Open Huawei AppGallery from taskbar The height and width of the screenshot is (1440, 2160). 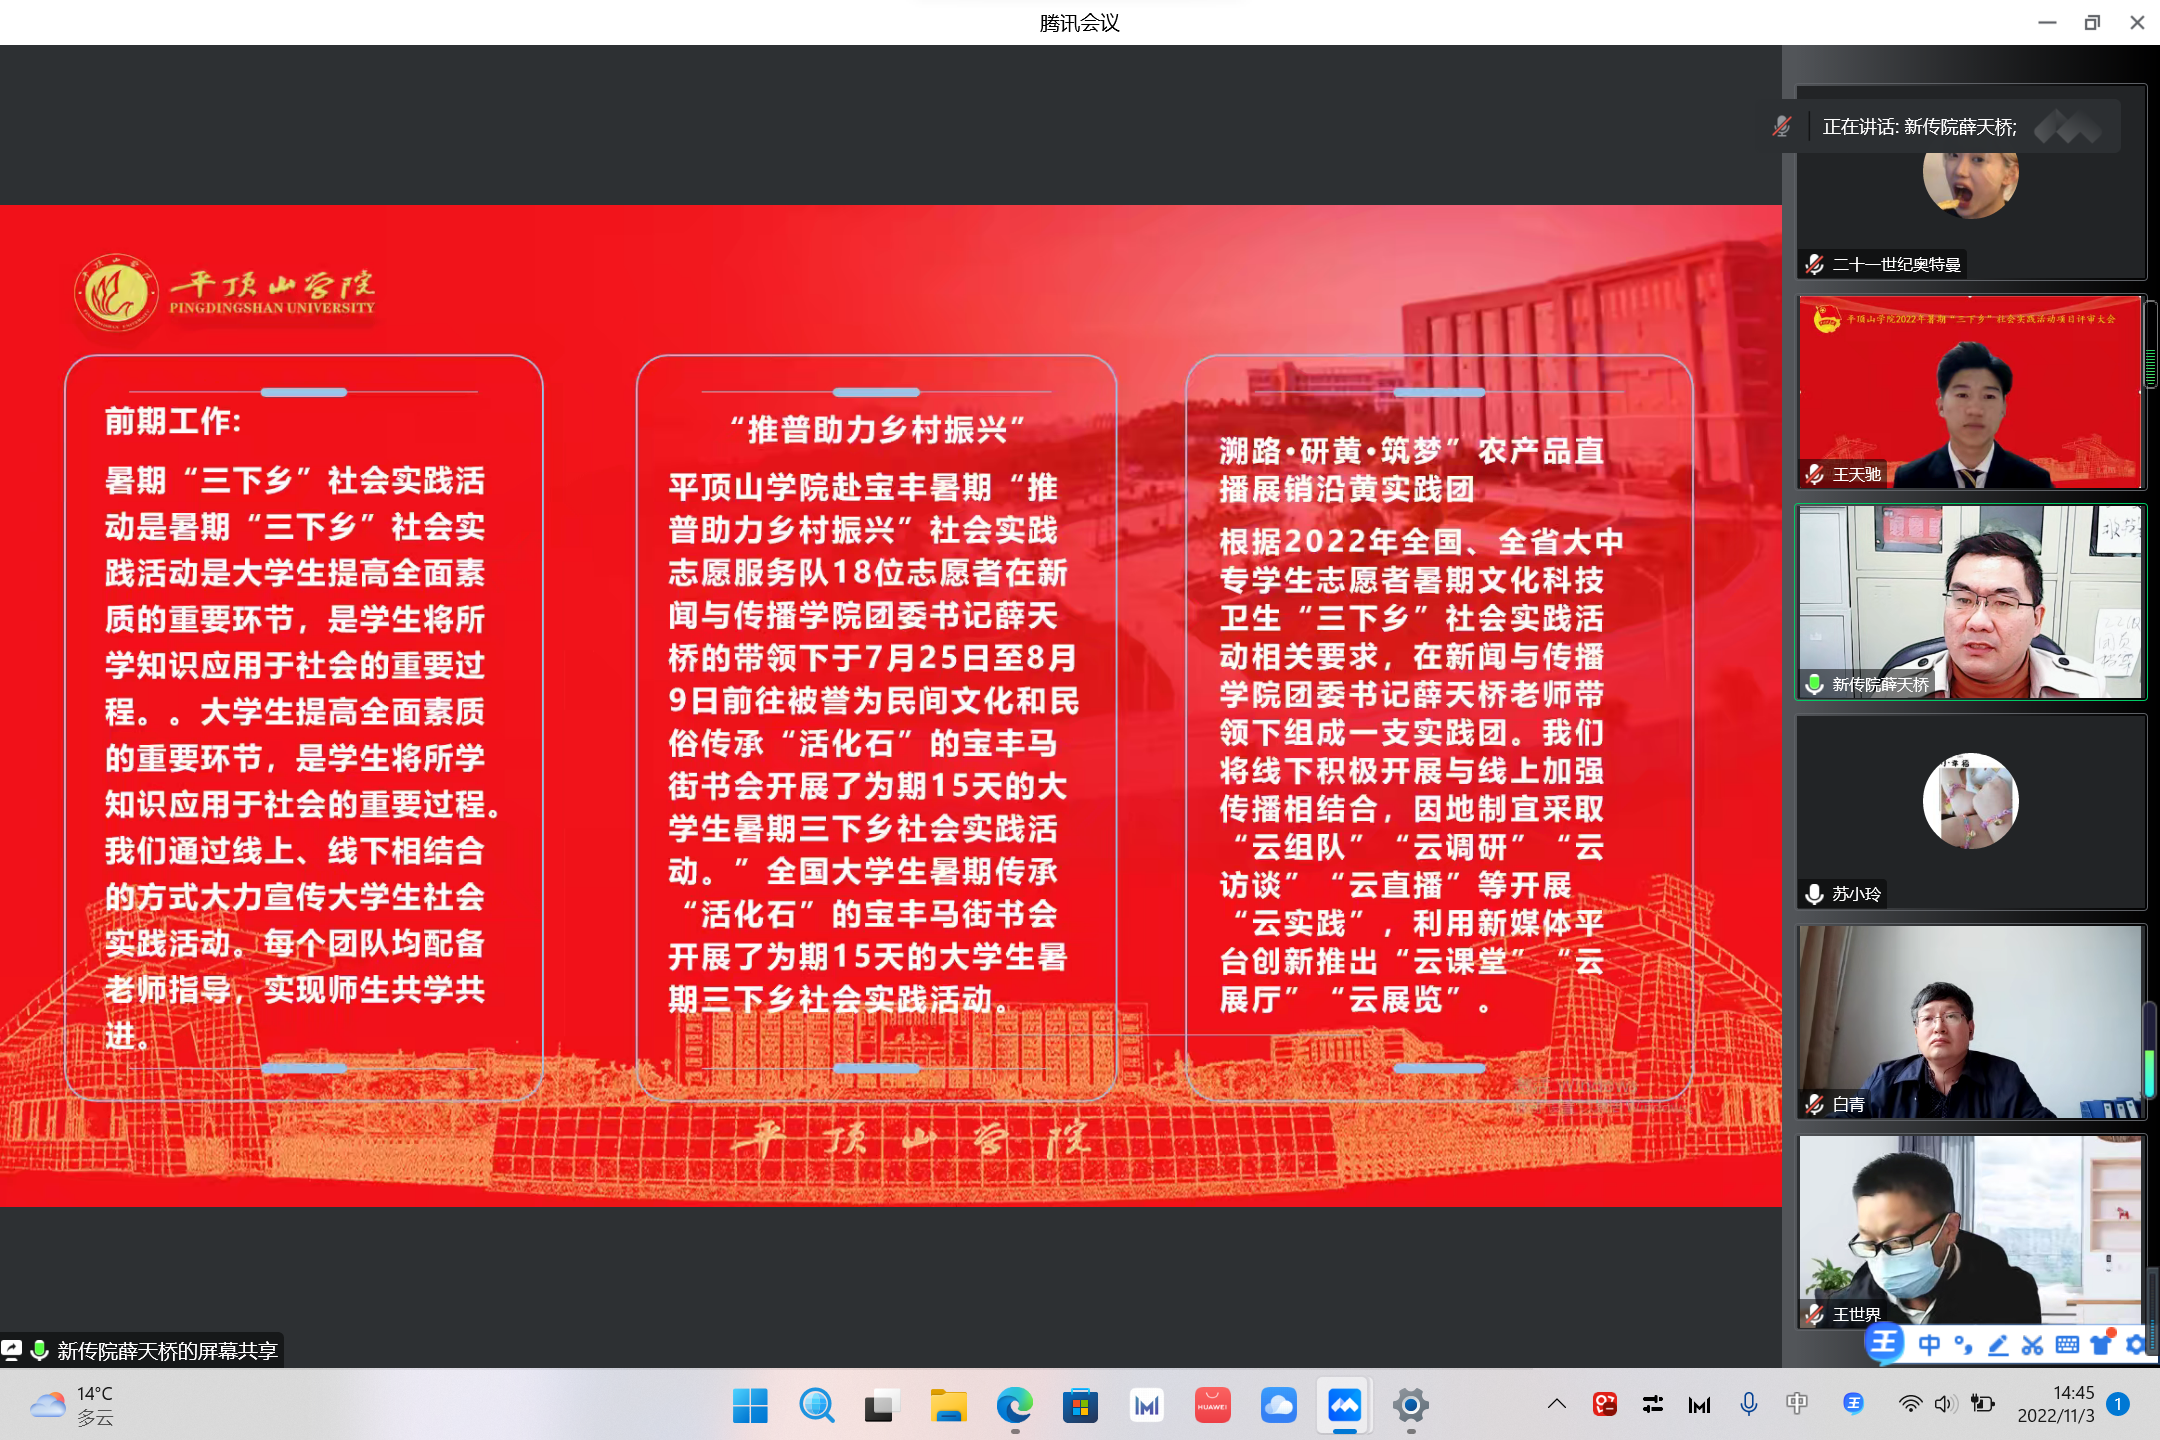[x=1212, y=1406]
